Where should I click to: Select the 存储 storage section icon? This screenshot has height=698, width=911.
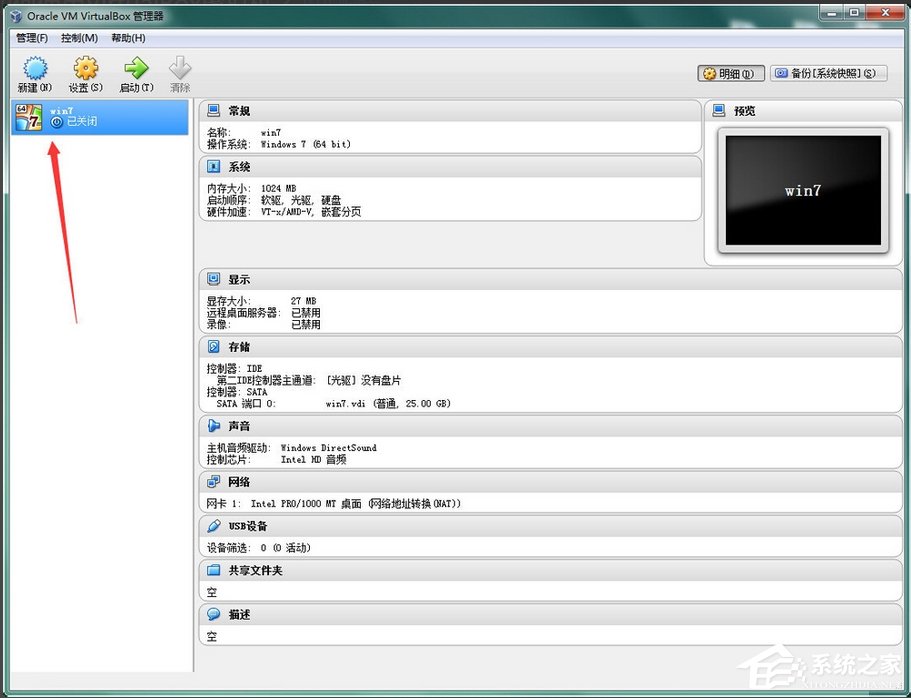coord(212,347)
